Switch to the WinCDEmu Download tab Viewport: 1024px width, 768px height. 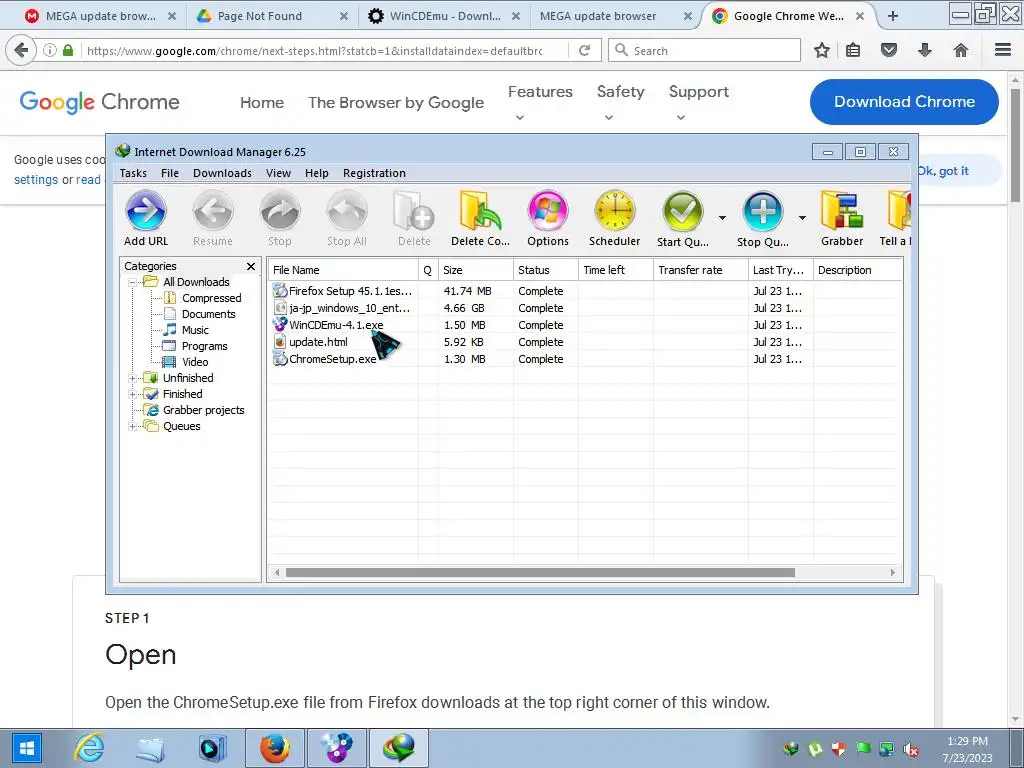tap(444, 16)
